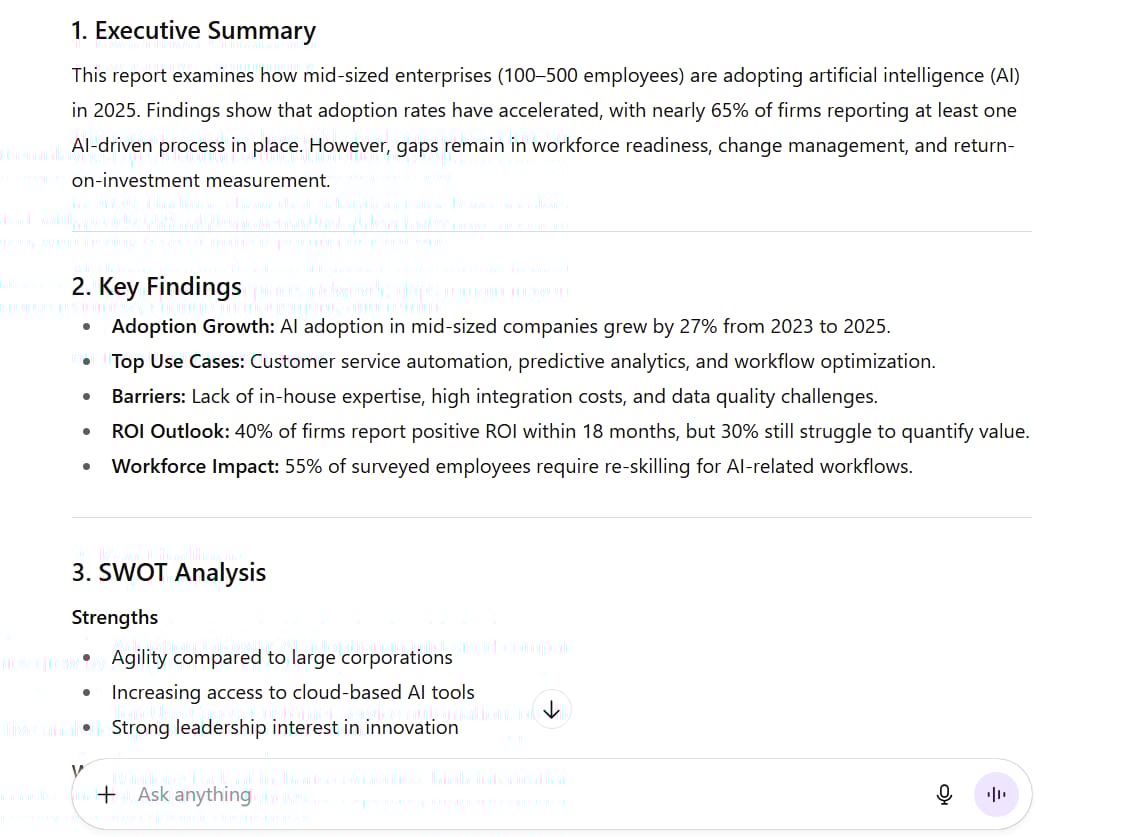This screenshot has height=837, width=1130.
Task: Click the ROI Outlook bold label
Action: [x=170, y=431]
